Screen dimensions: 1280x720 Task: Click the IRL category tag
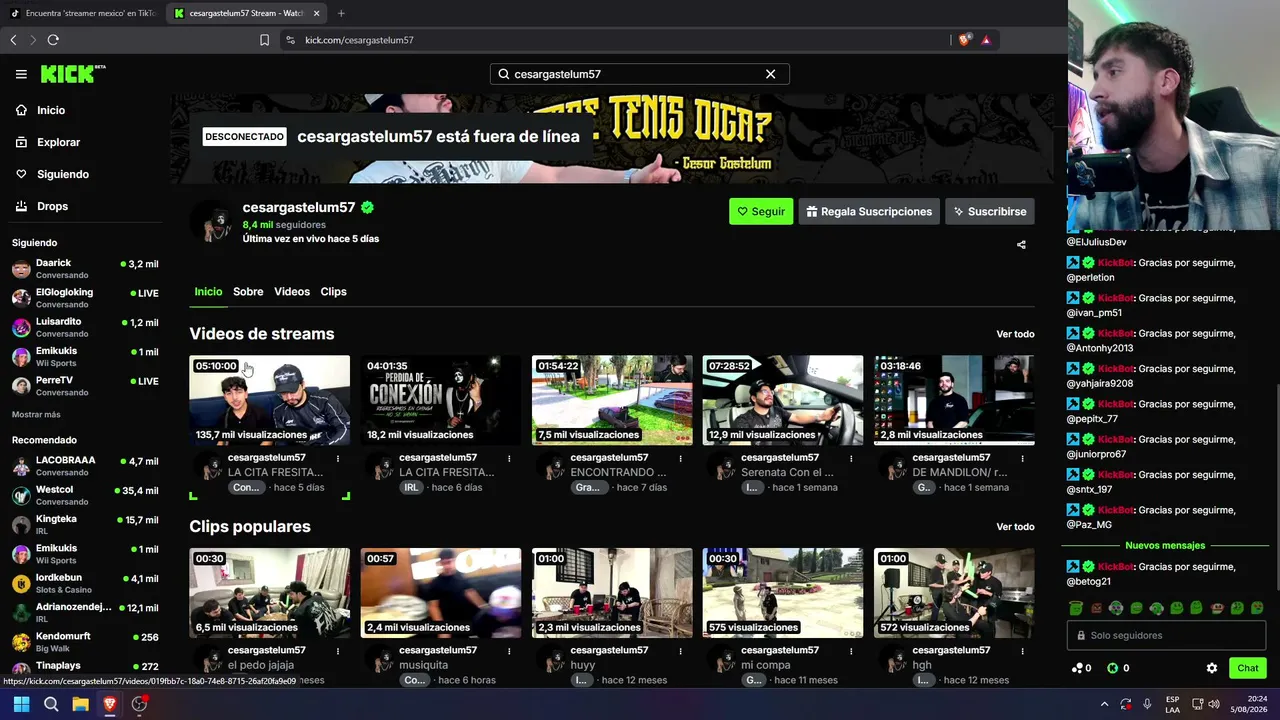pos(411,487)
